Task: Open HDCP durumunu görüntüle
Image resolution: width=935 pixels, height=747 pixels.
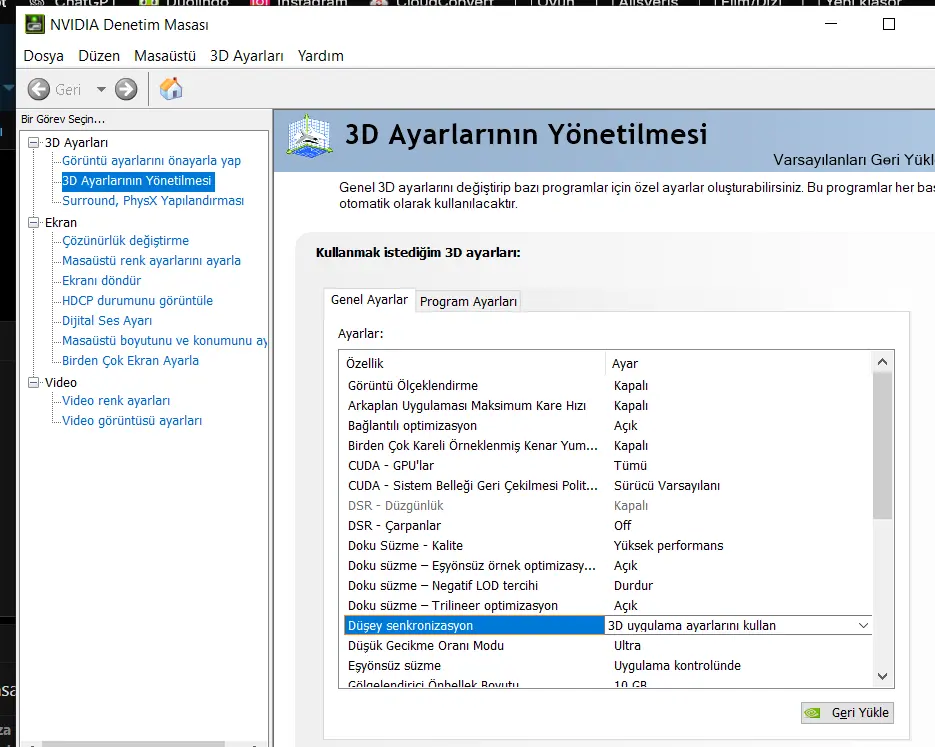Action: 137,300
